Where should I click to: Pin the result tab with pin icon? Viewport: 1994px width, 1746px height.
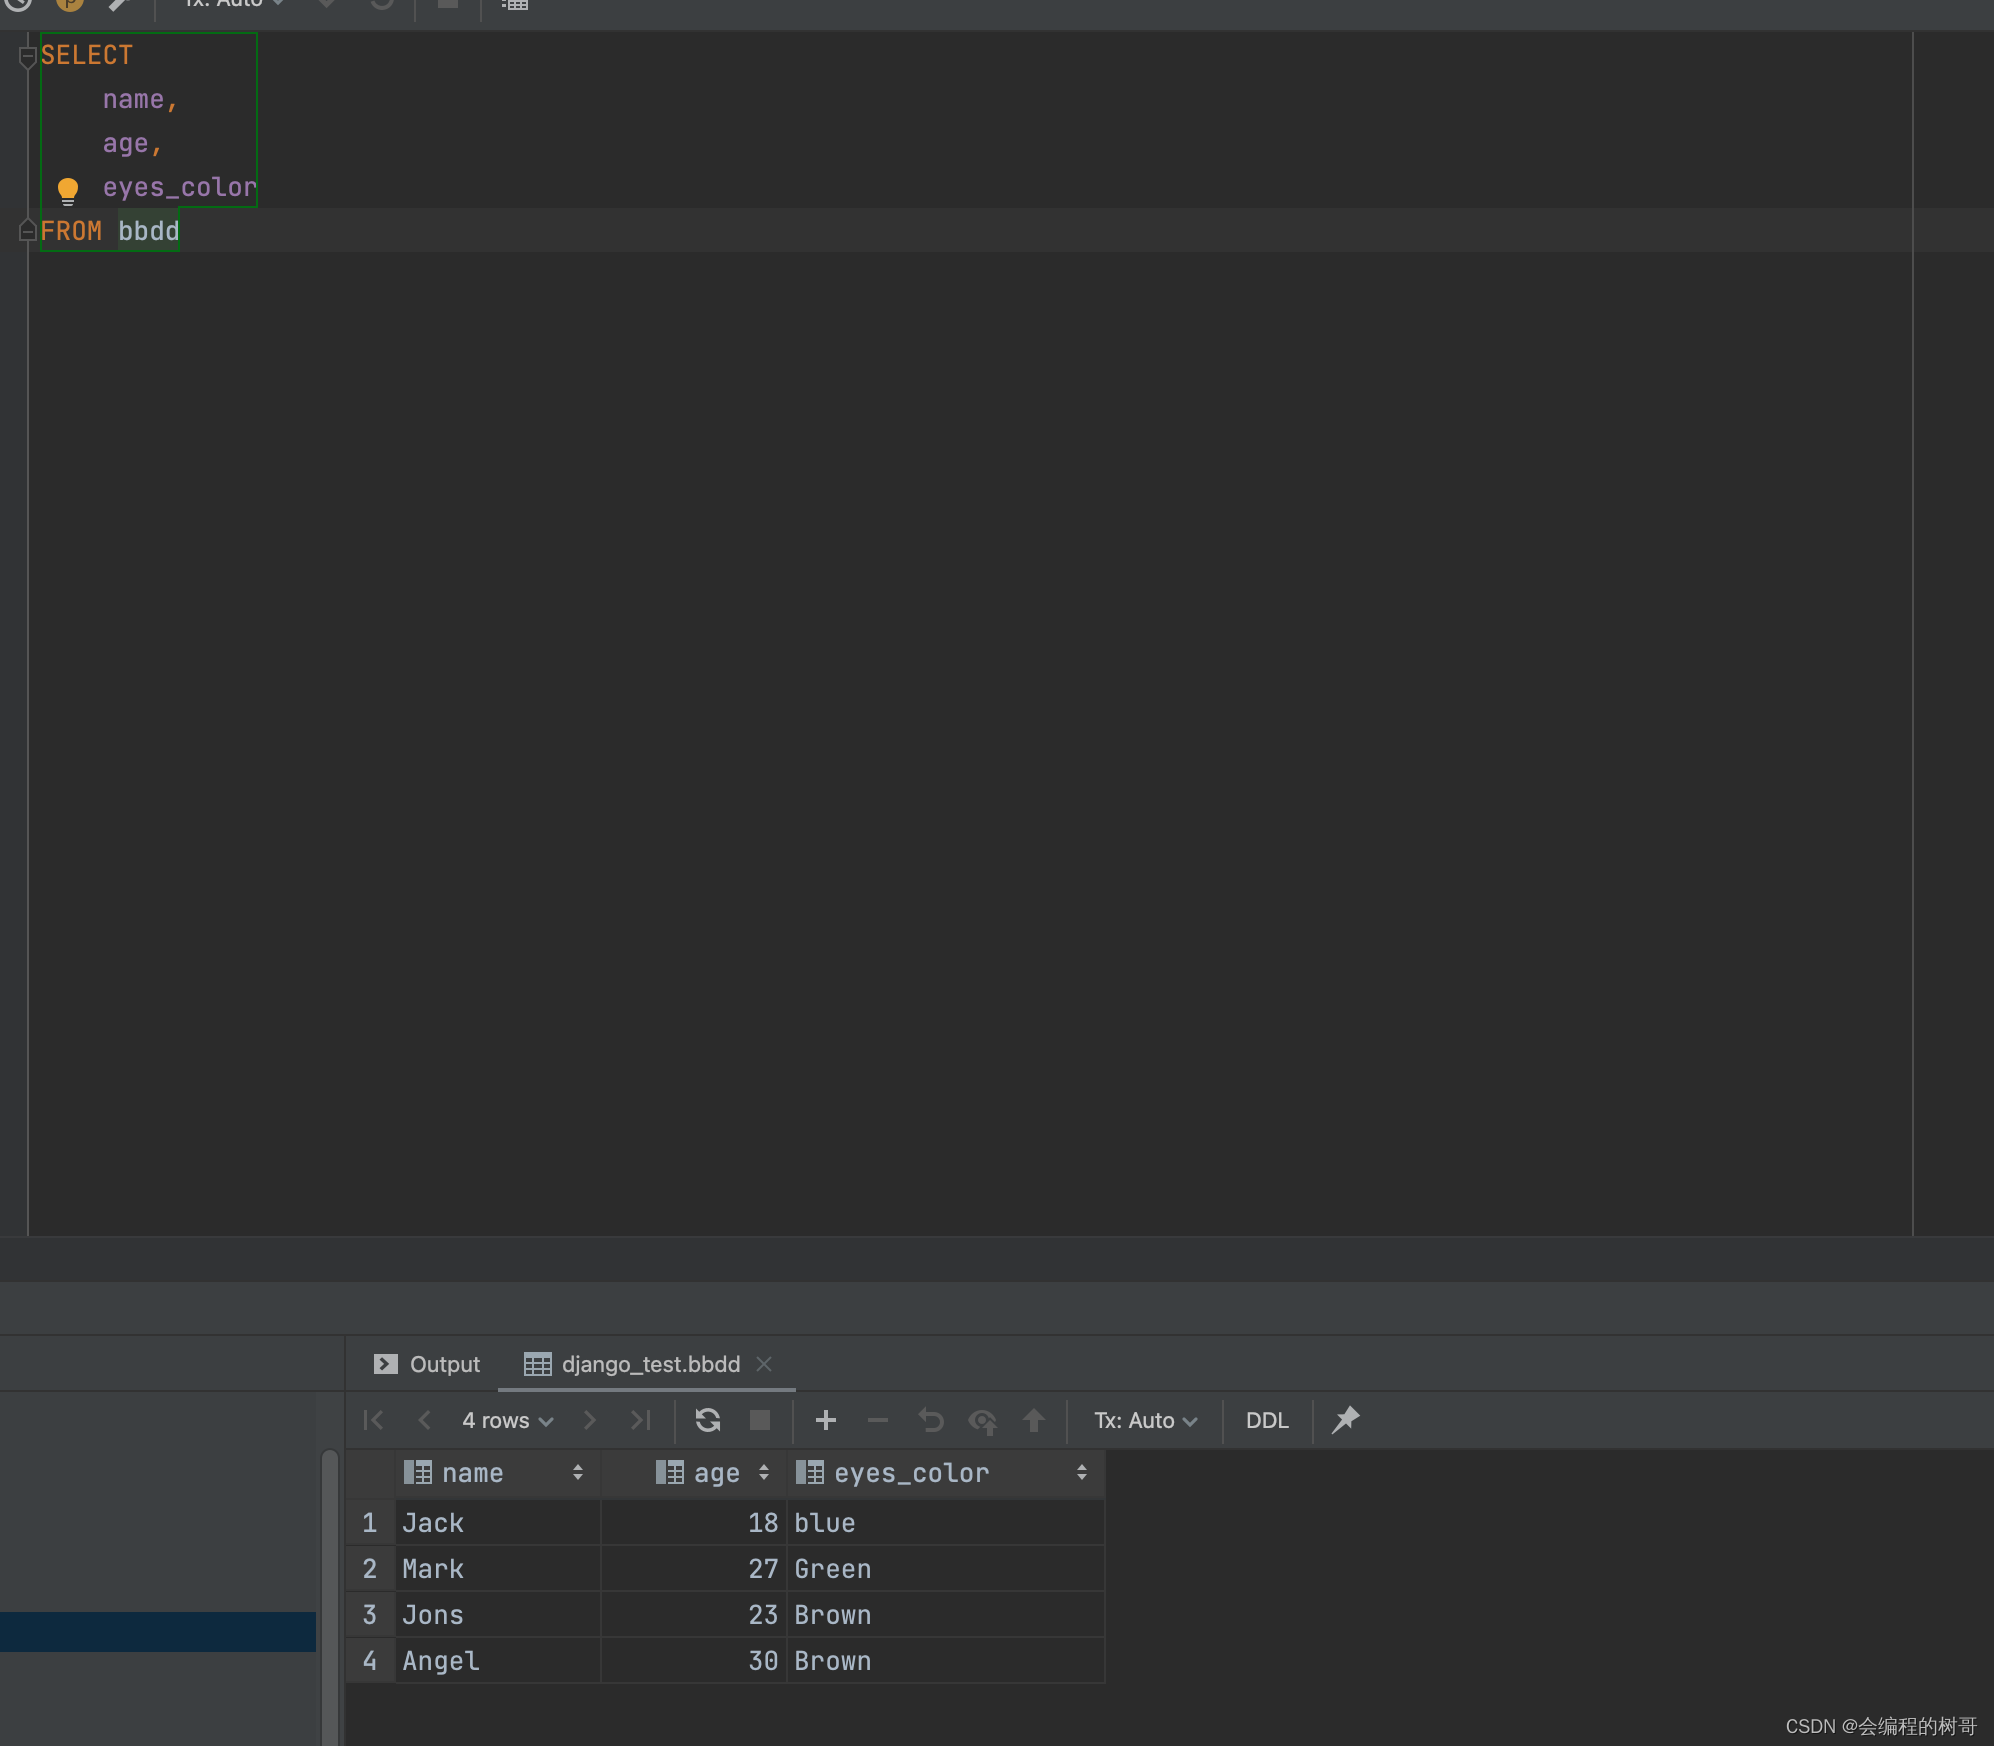[x=1345, y=1419]
